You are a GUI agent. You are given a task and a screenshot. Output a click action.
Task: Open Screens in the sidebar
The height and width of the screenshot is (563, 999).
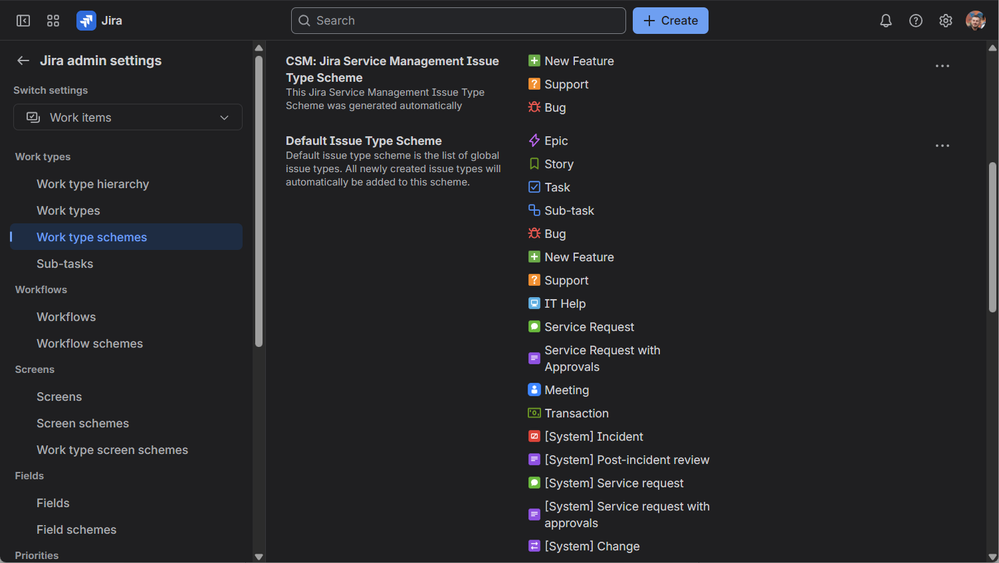click(59, 397)
